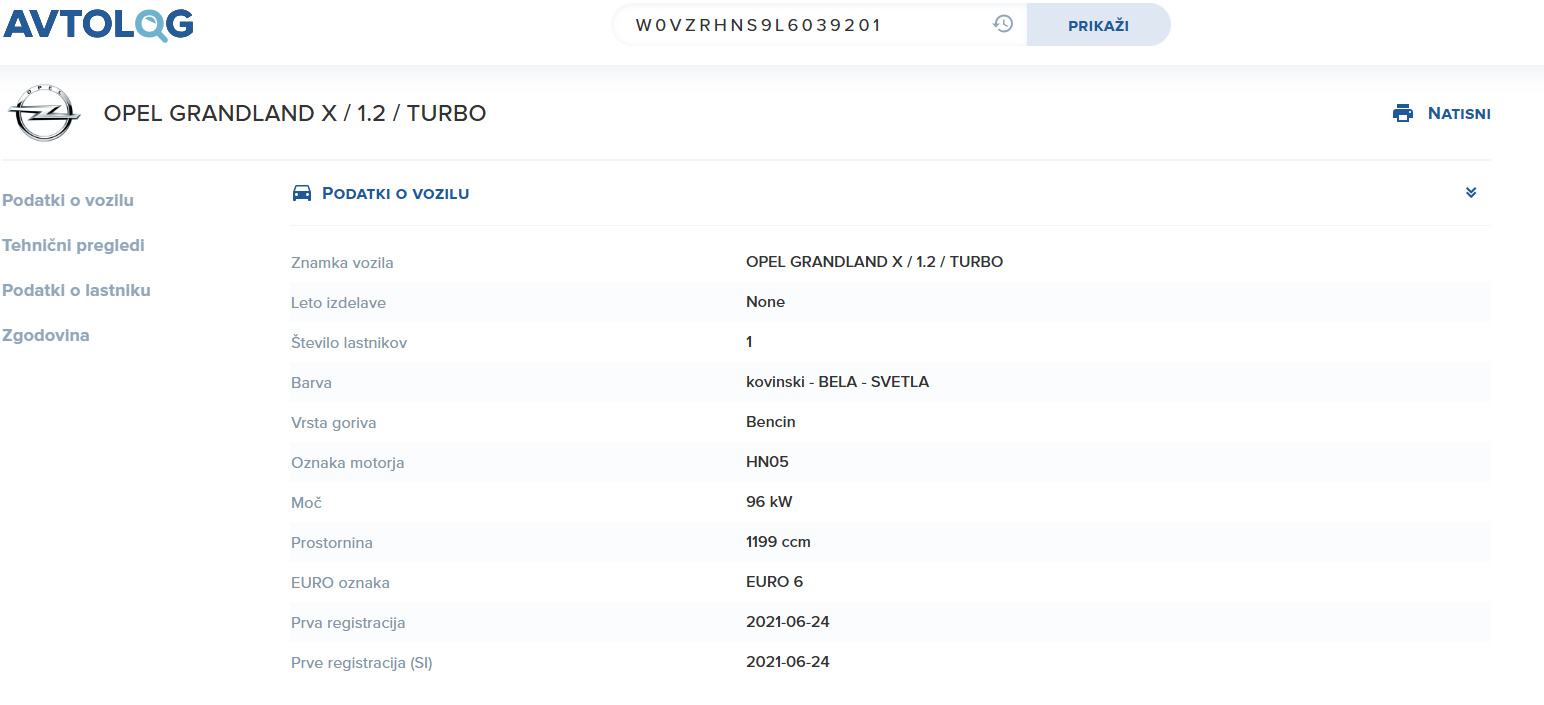Click the PRIKAŽI button
The width and height of the screenshot is (1544, 705).
click(1098, 25)
